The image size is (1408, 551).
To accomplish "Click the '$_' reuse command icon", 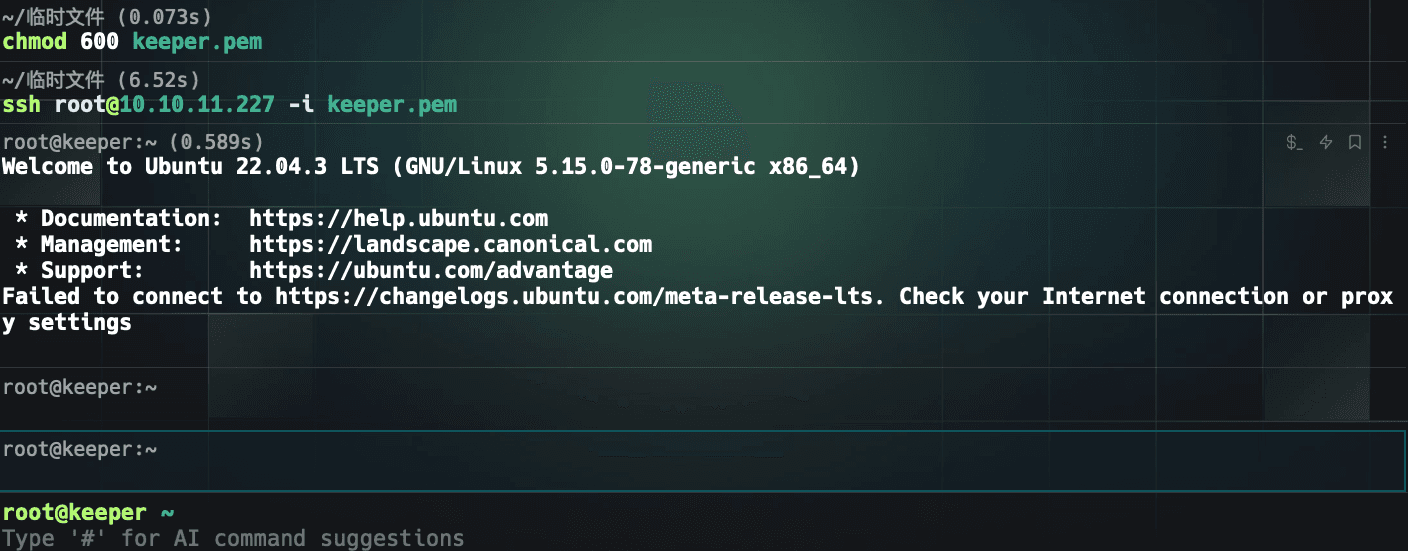I will [1294, 142].
